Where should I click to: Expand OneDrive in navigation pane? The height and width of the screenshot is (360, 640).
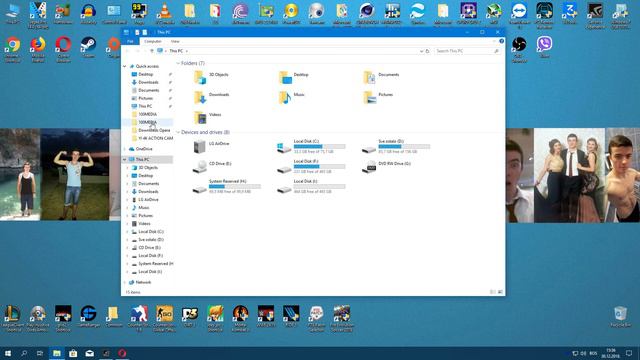tap(125, 149)
